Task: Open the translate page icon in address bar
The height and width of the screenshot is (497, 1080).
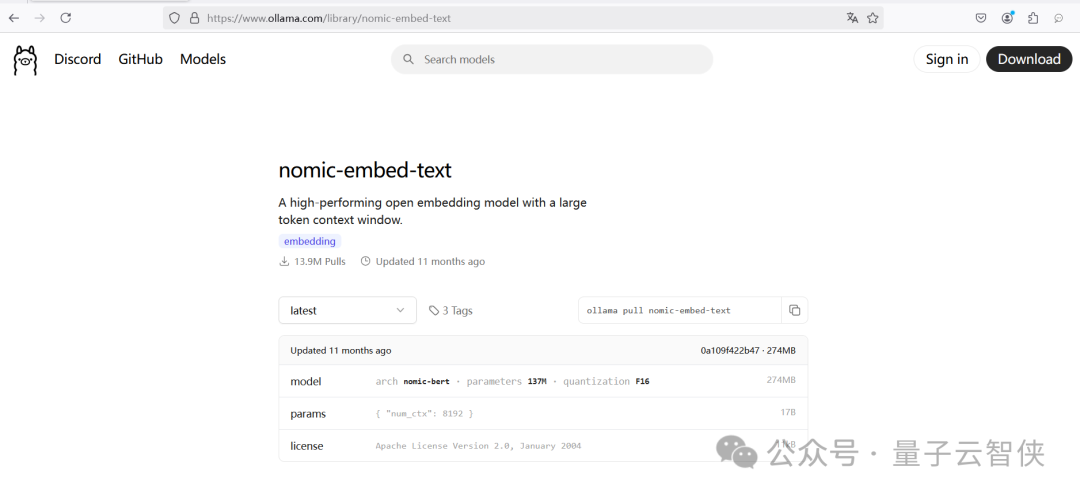Action: (x=852, y=18)
